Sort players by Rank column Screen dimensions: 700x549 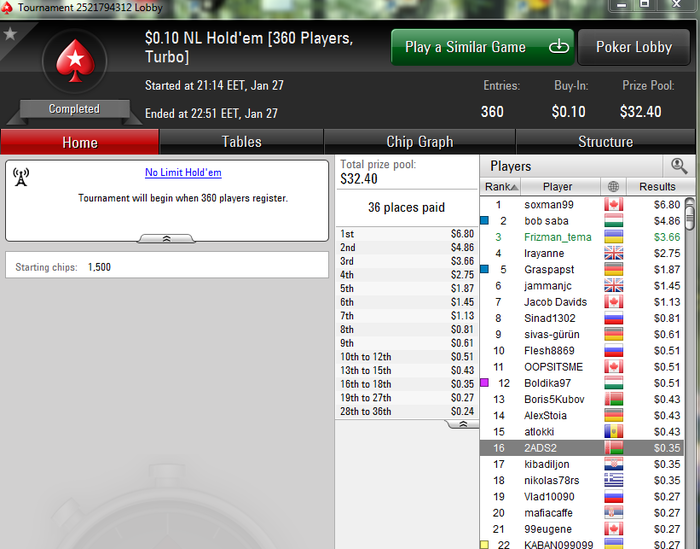500,187
